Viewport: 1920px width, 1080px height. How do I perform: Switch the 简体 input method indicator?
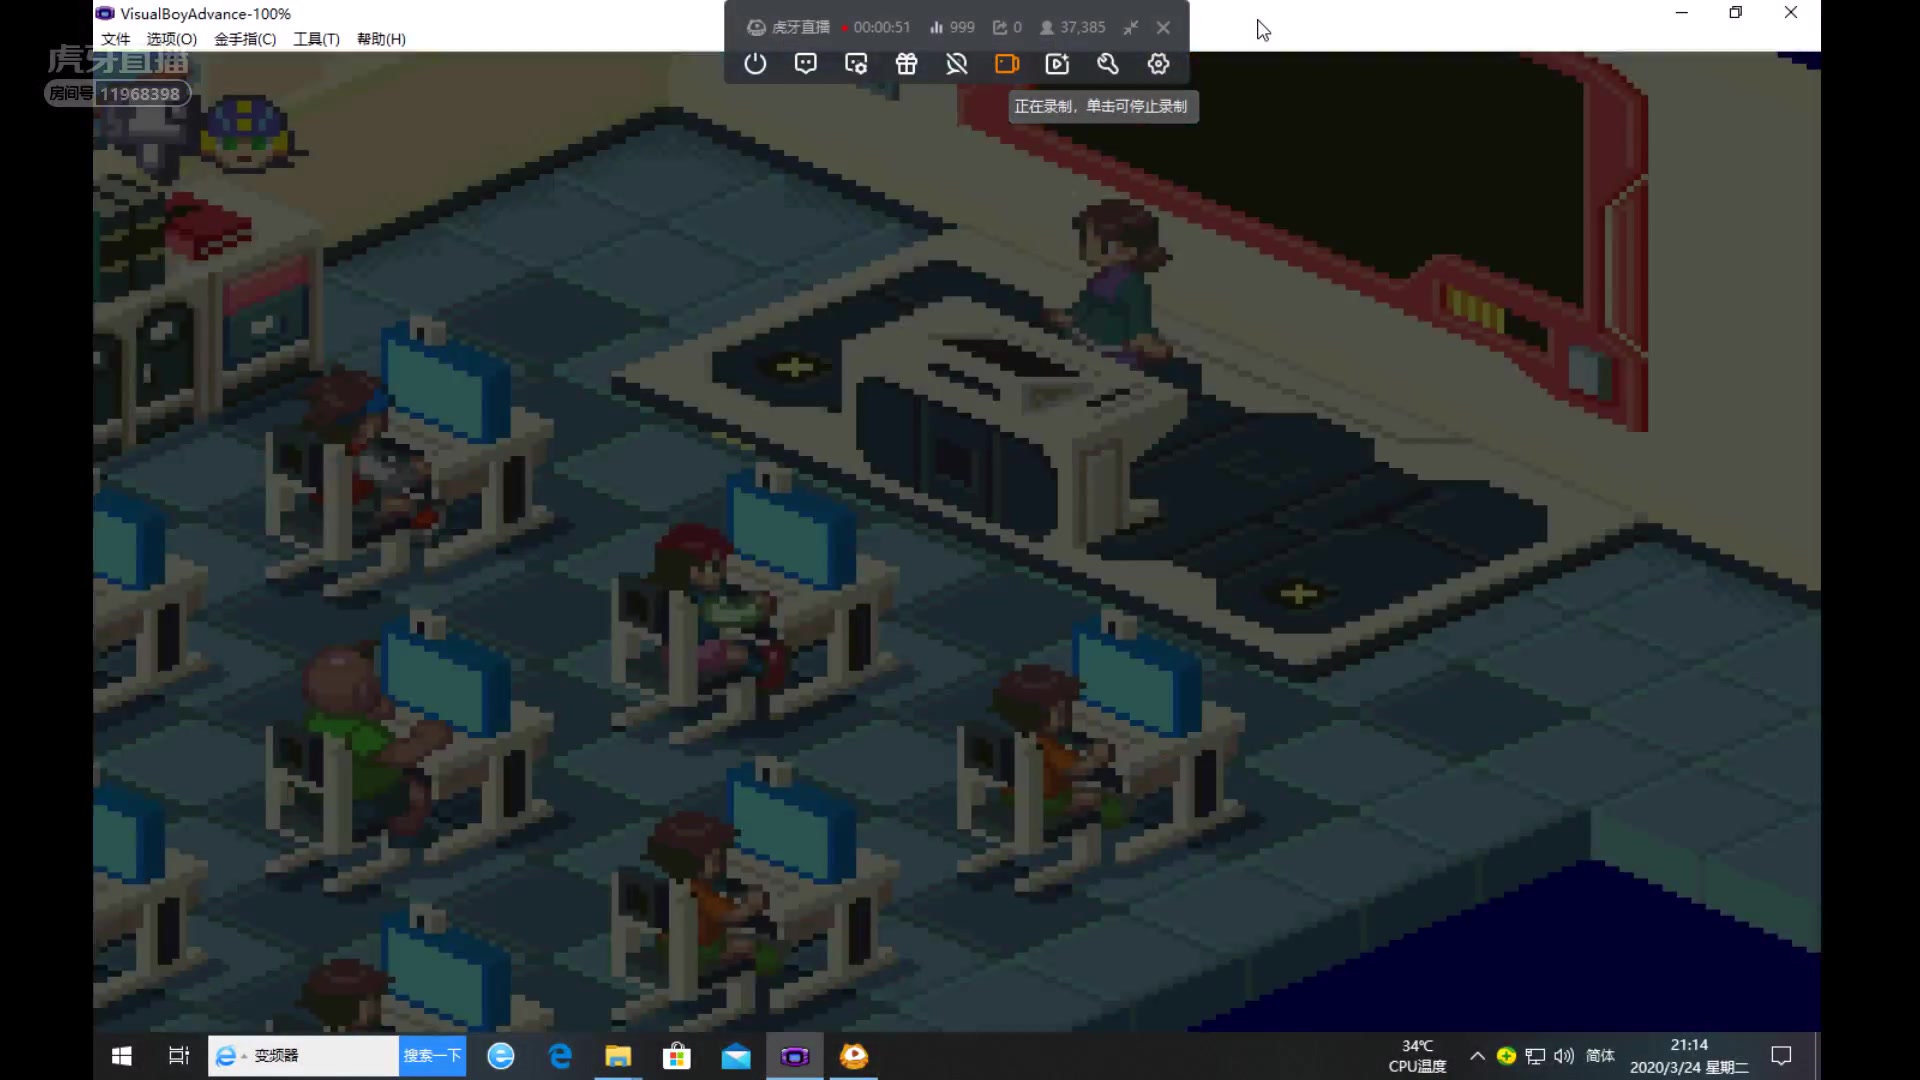tap(1600, 1056)
